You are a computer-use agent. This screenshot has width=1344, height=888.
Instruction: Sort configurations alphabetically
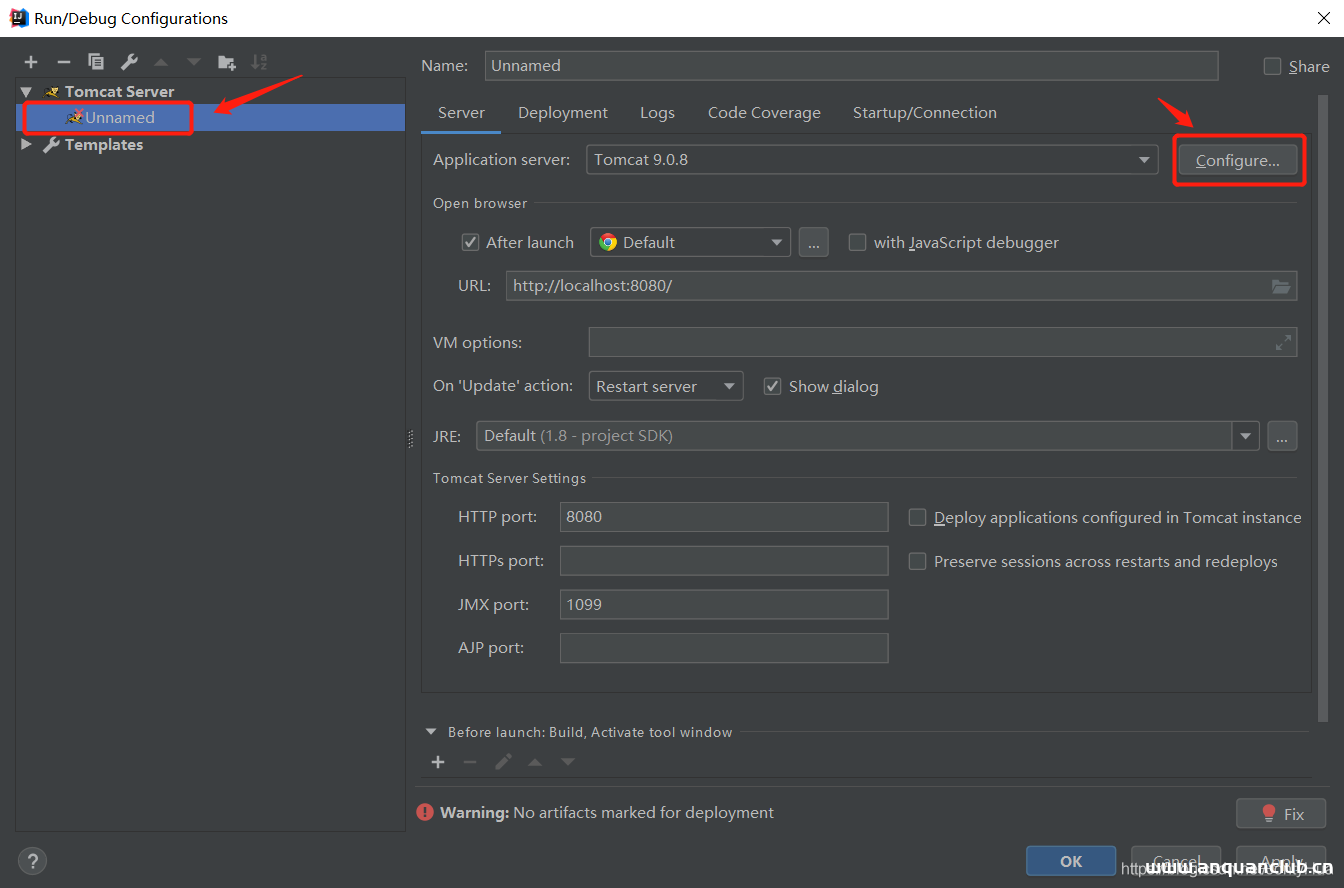259,62
